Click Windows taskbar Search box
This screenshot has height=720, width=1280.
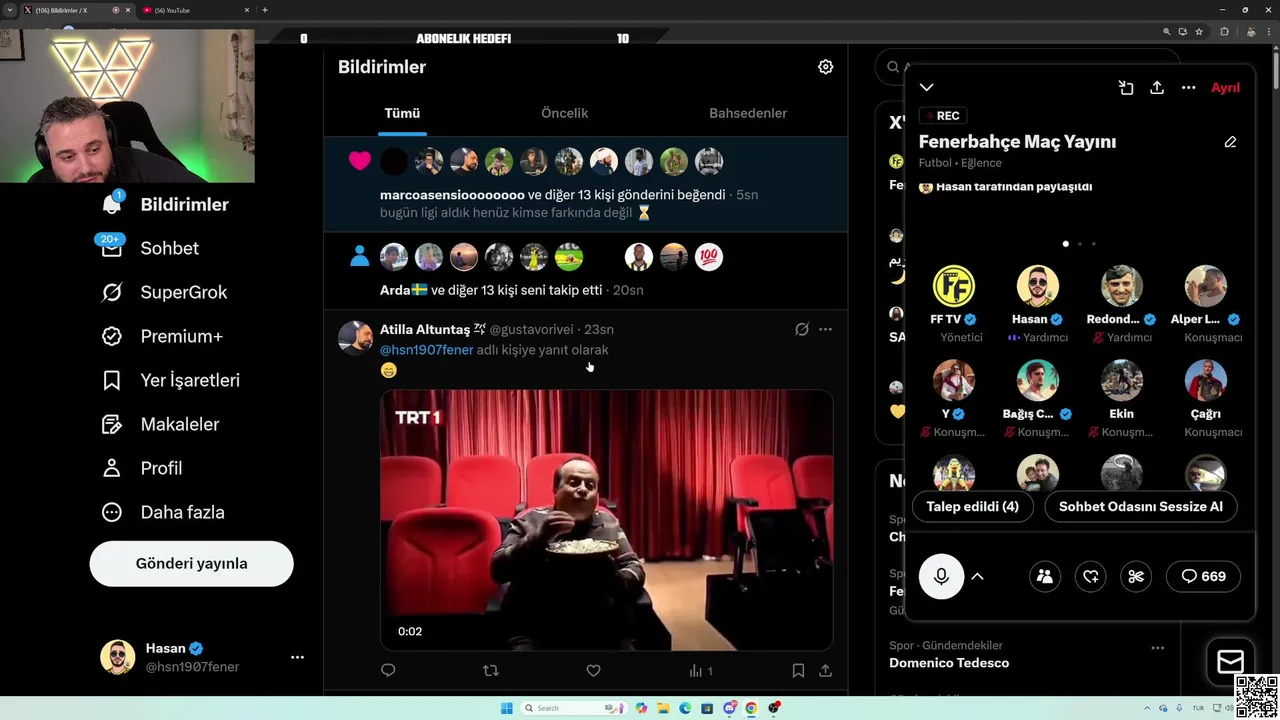tap(575, 708)
